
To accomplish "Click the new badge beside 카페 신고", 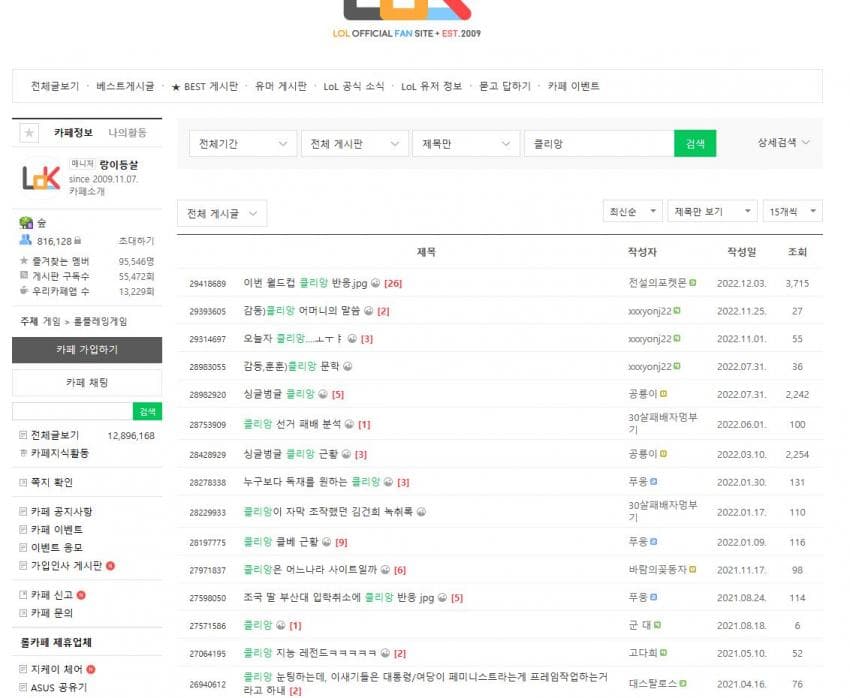I will point(81,595).
